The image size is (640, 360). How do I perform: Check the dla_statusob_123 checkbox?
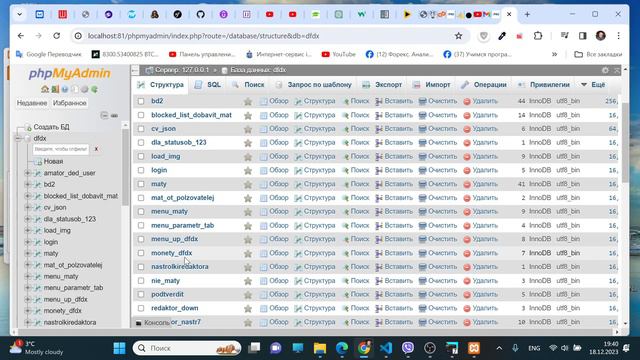pos(141,143)
